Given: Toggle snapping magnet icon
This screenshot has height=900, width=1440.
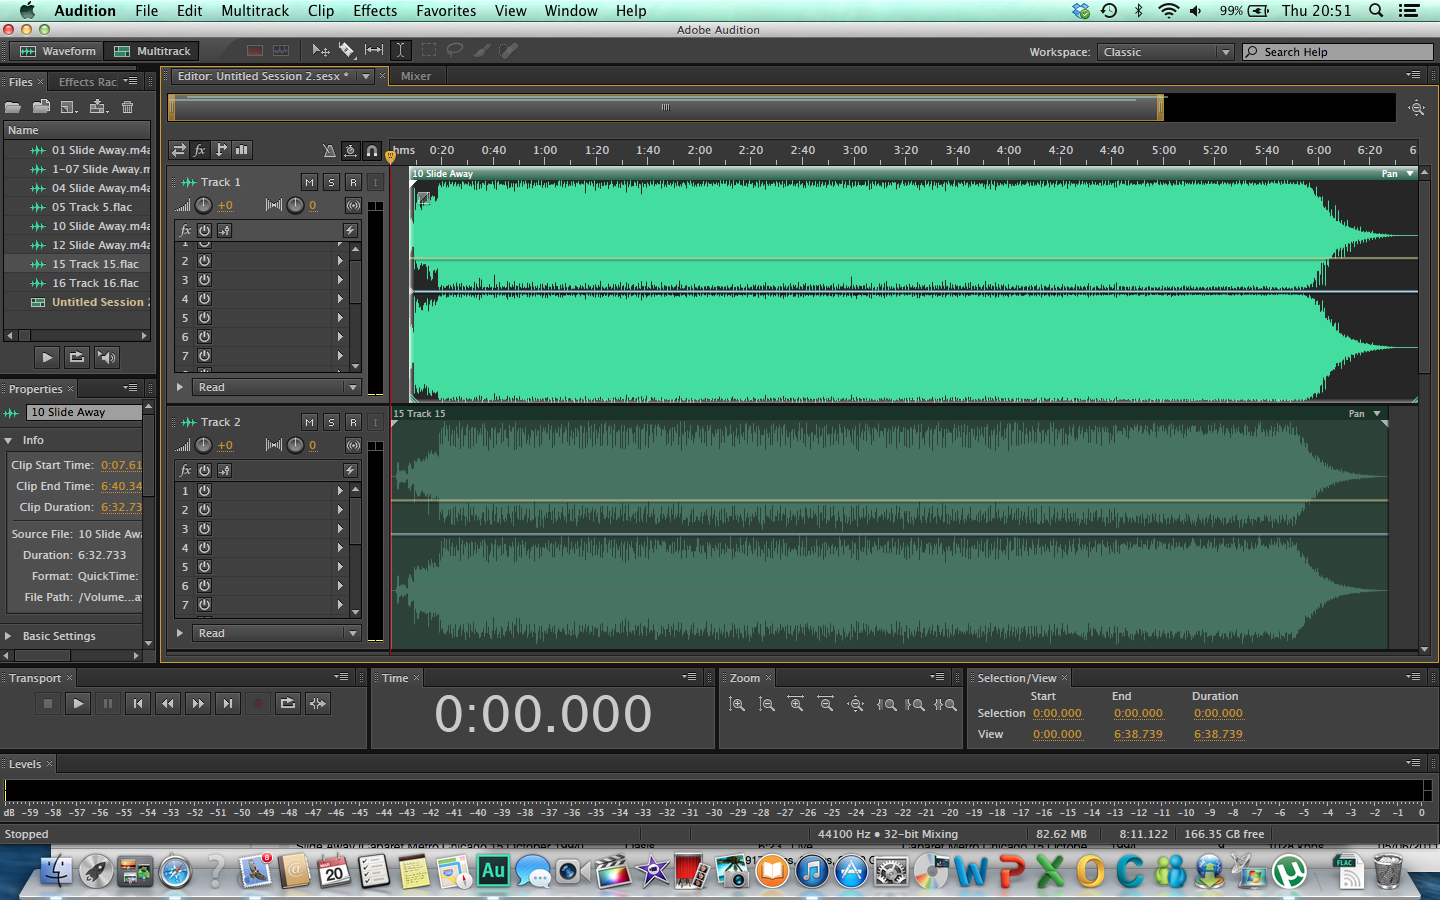Looking at the screenshot, I should coord(372,151).
